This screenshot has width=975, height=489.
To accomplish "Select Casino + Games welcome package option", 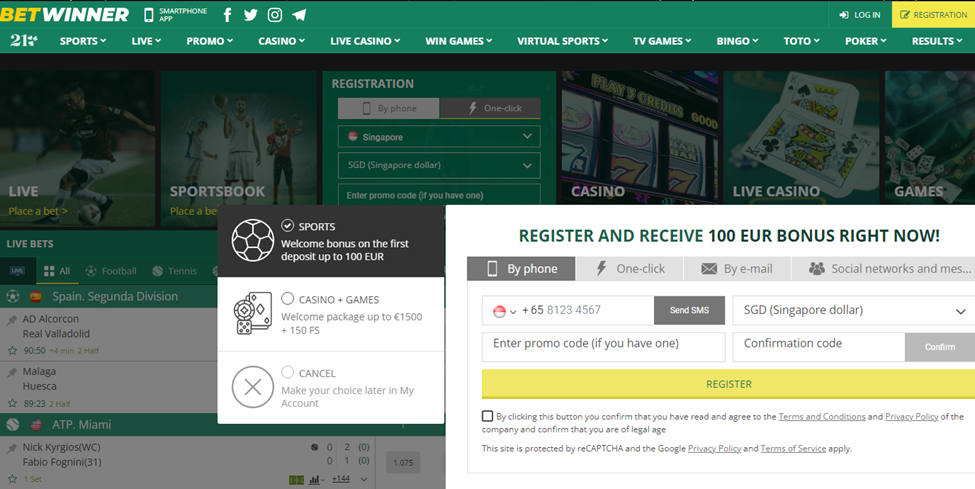I will click(x=287, y=299).
